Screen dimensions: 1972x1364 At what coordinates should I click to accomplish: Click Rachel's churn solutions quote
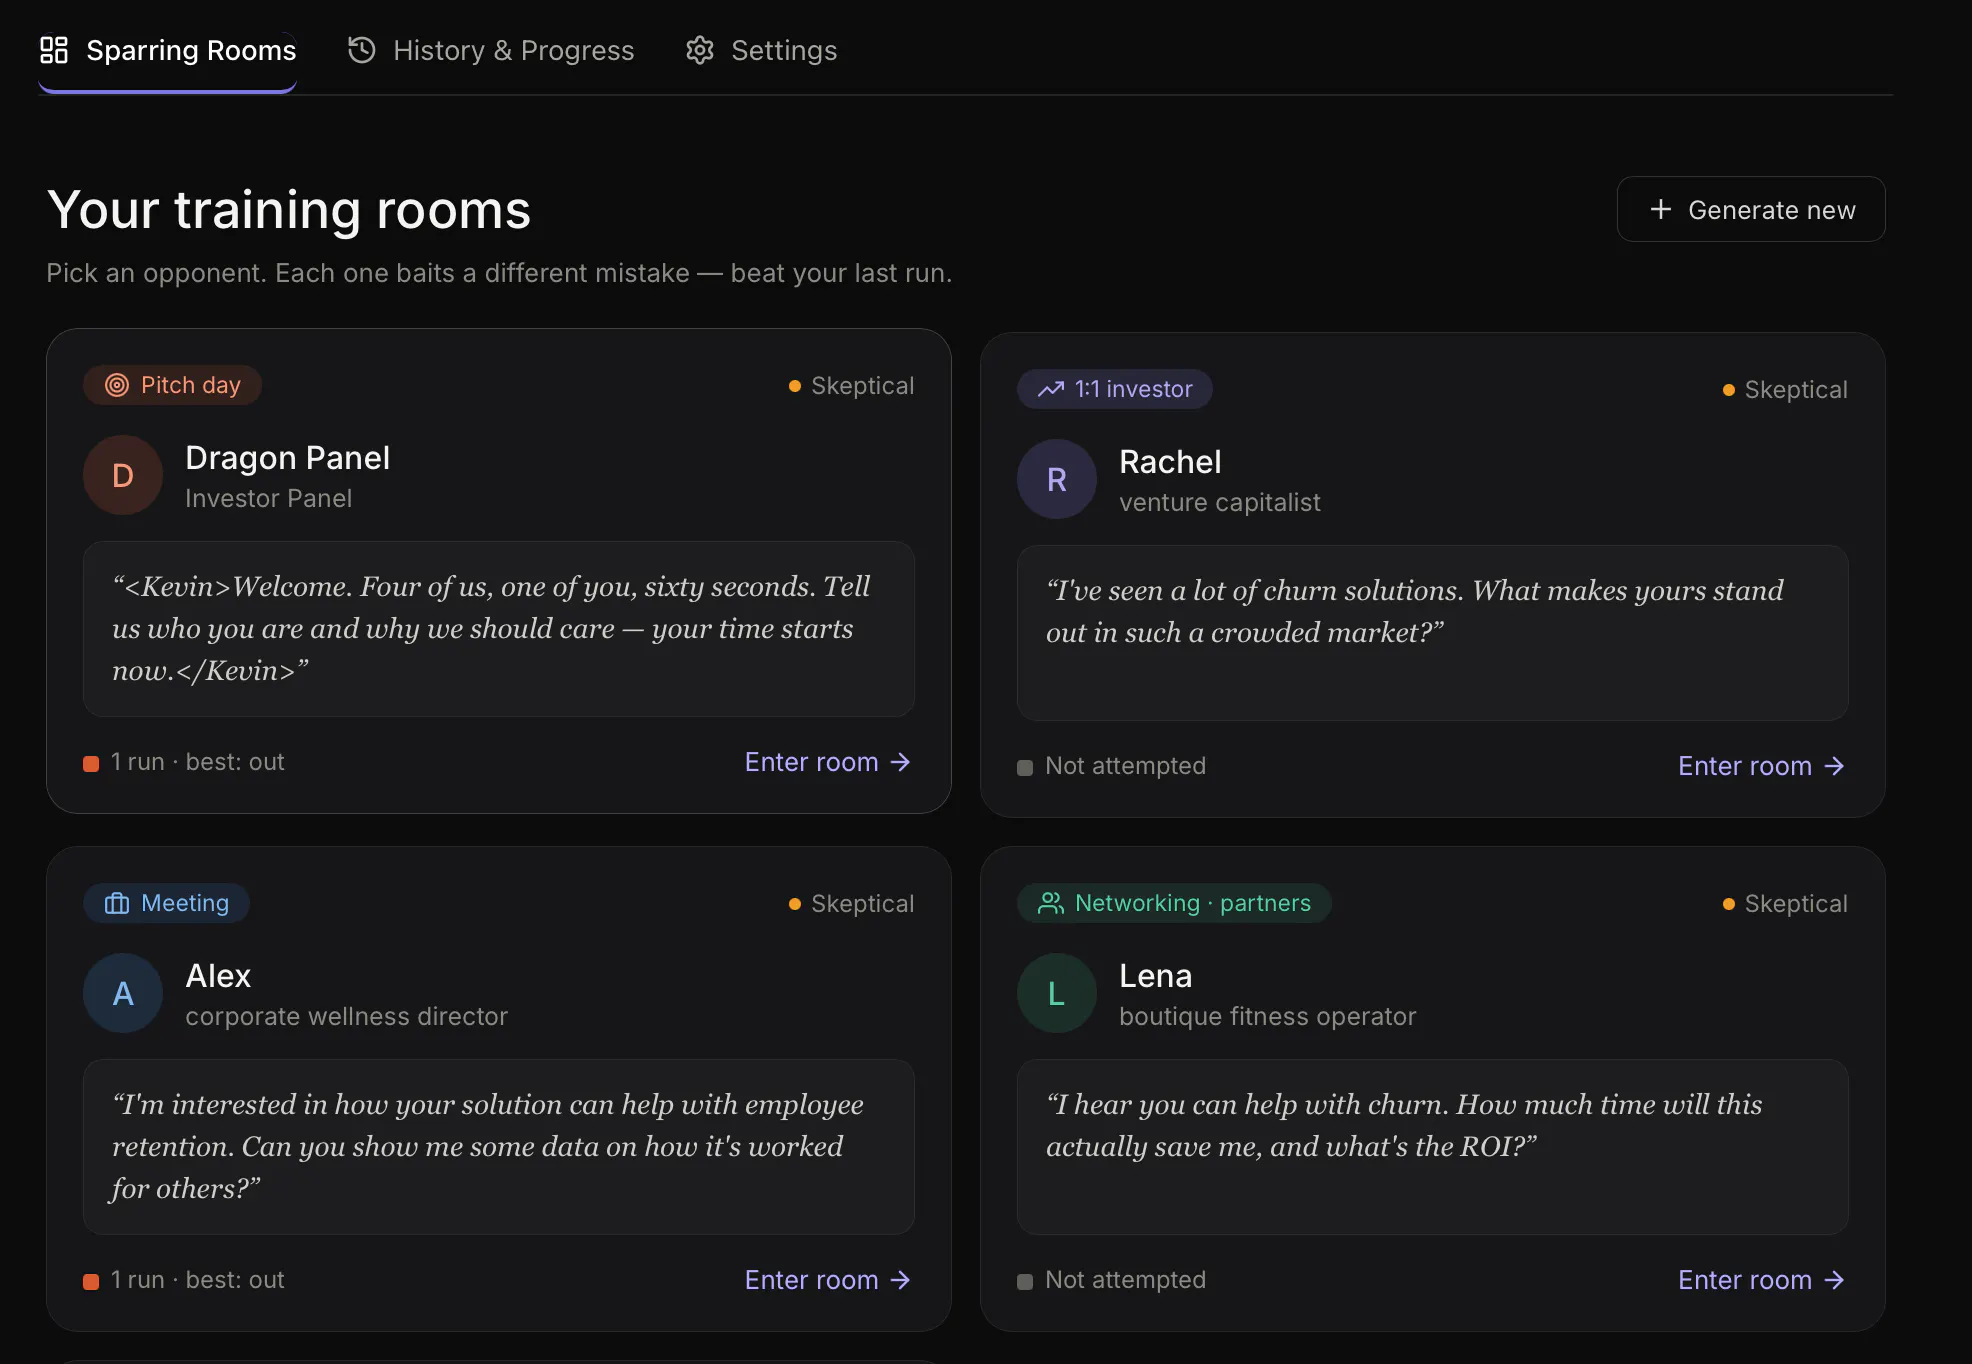point(1433,633)
